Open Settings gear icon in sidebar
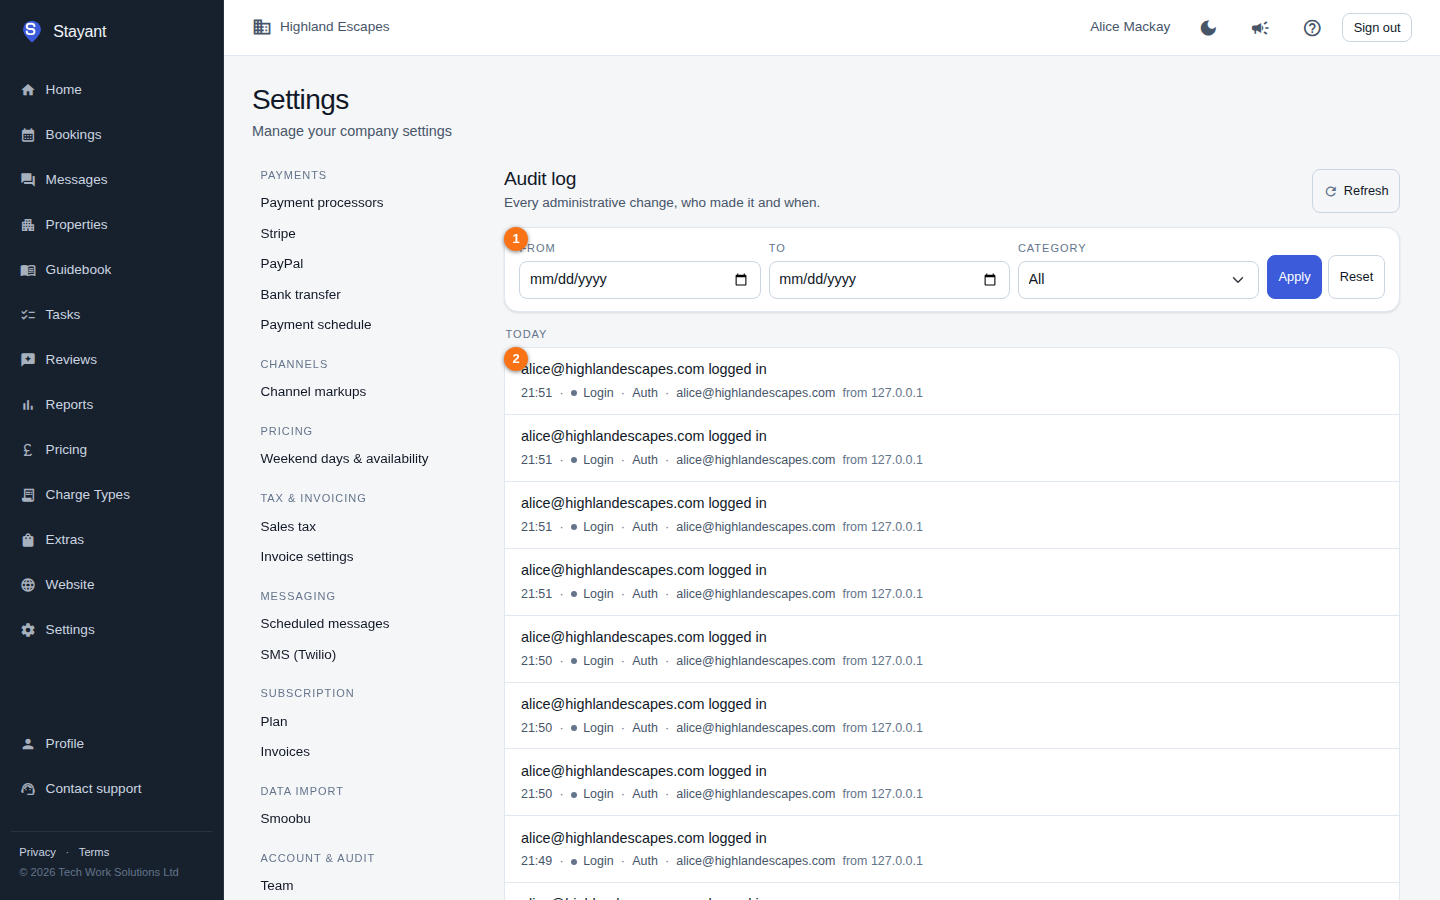The image size is (1440, 900). tap(28, 630)
